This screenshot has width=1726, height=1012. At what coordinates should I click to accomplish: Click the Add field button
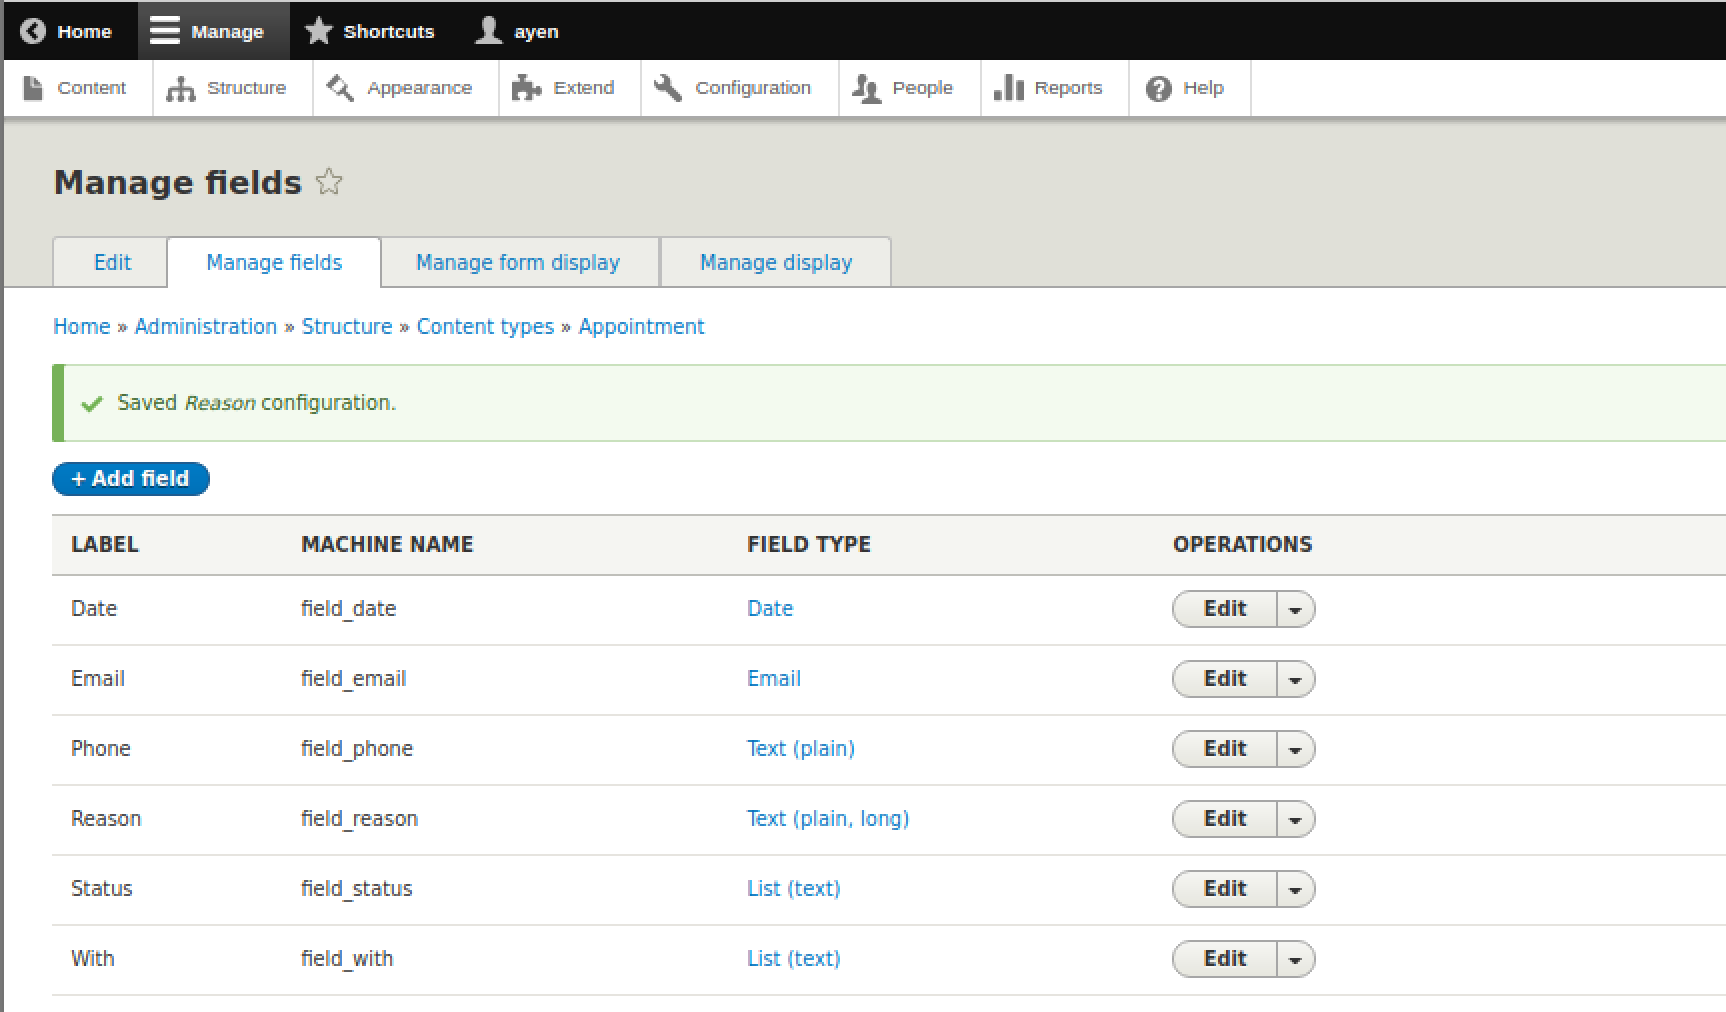(131, 479)
